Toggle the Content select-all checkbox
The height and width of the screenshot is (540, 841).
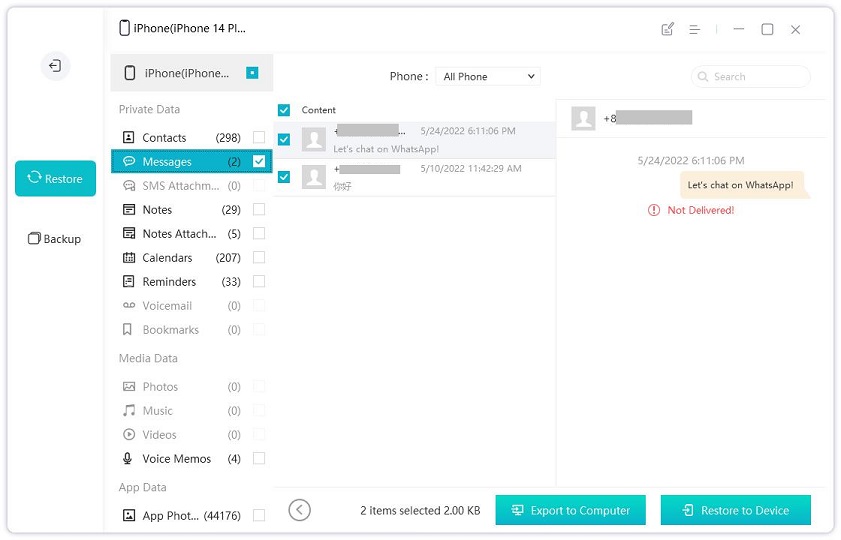pyautogui.click(x=284, y=110)
